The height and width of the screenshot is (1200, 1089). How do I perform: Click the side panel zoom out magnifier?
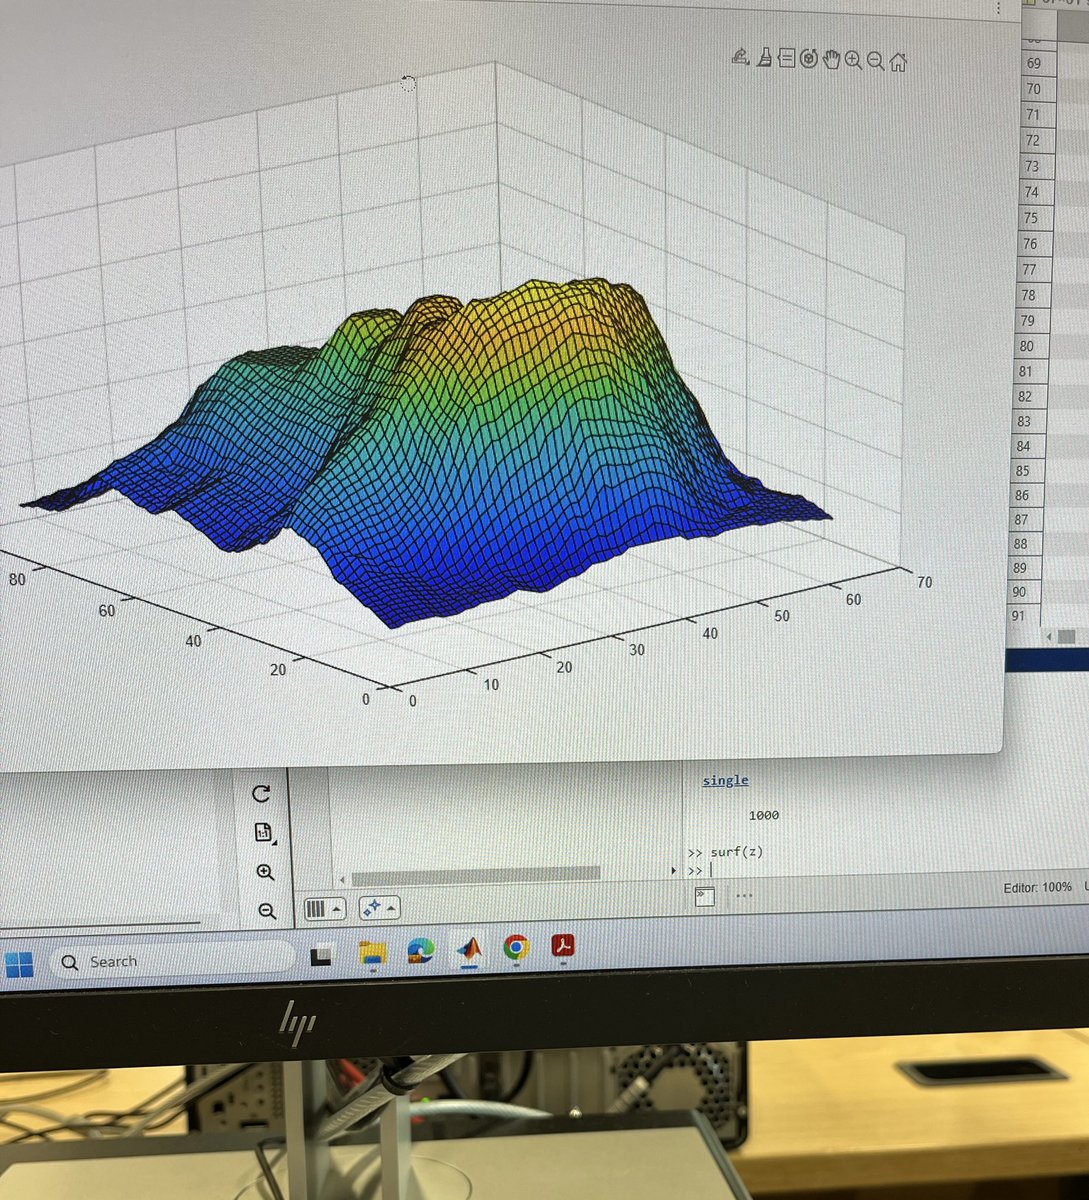[267, 911]
